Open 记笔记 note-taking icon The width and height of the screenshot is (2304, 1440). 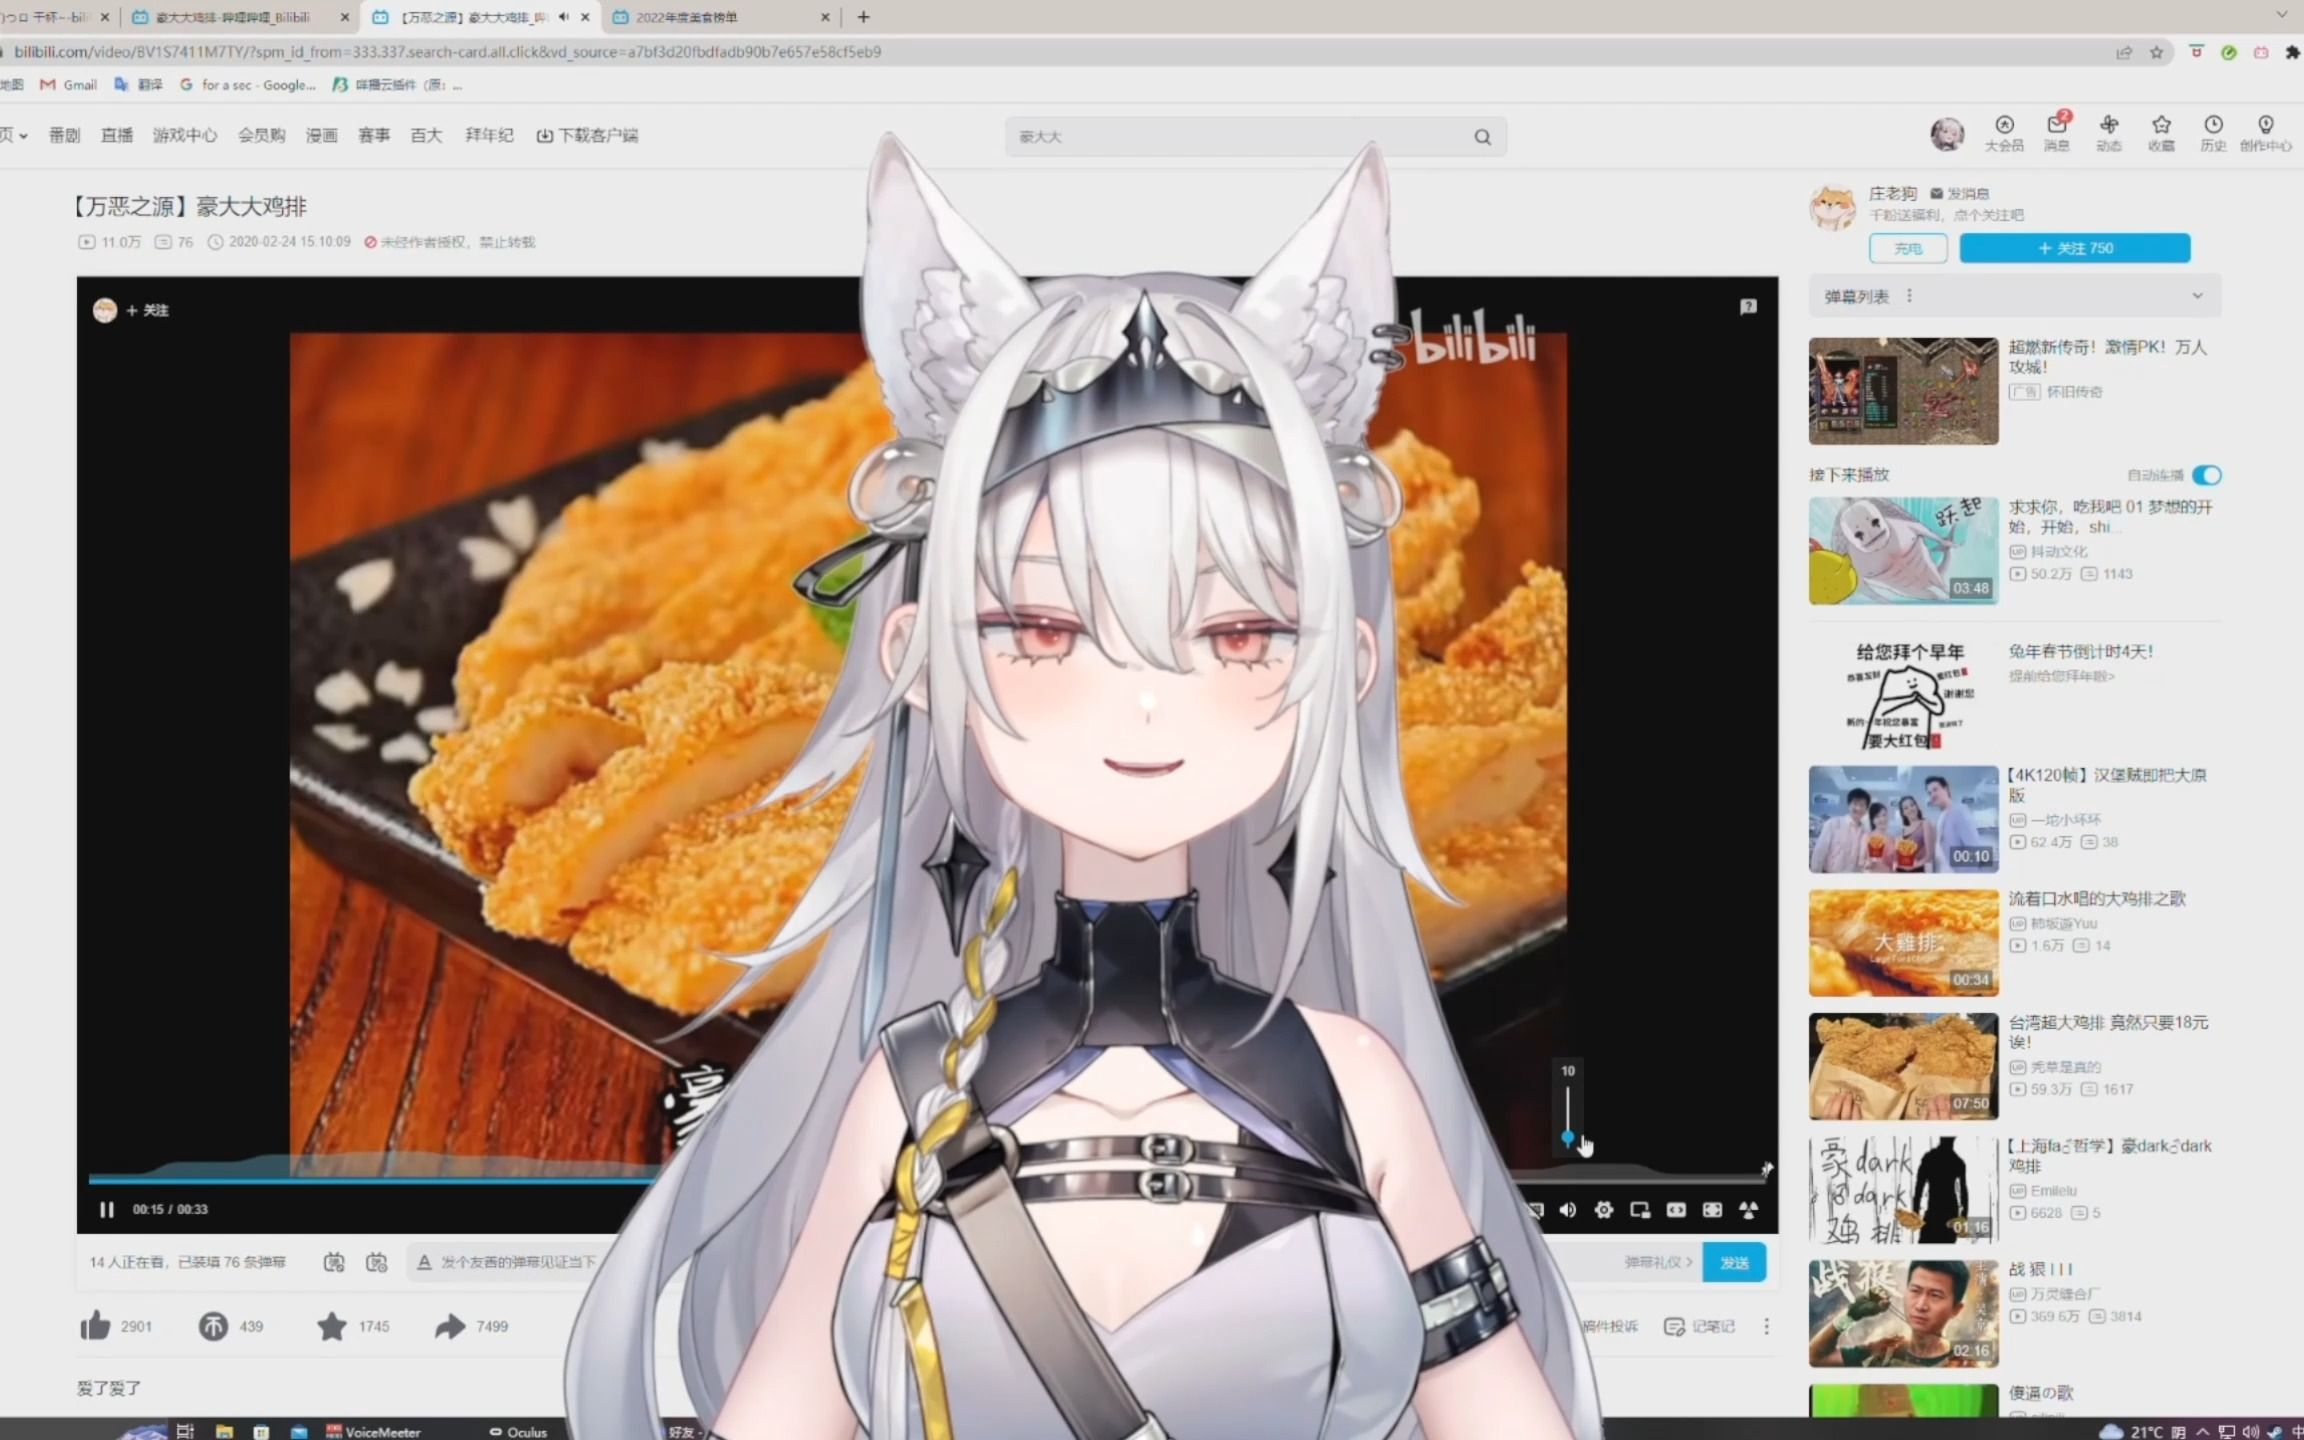(1699, 1326)
